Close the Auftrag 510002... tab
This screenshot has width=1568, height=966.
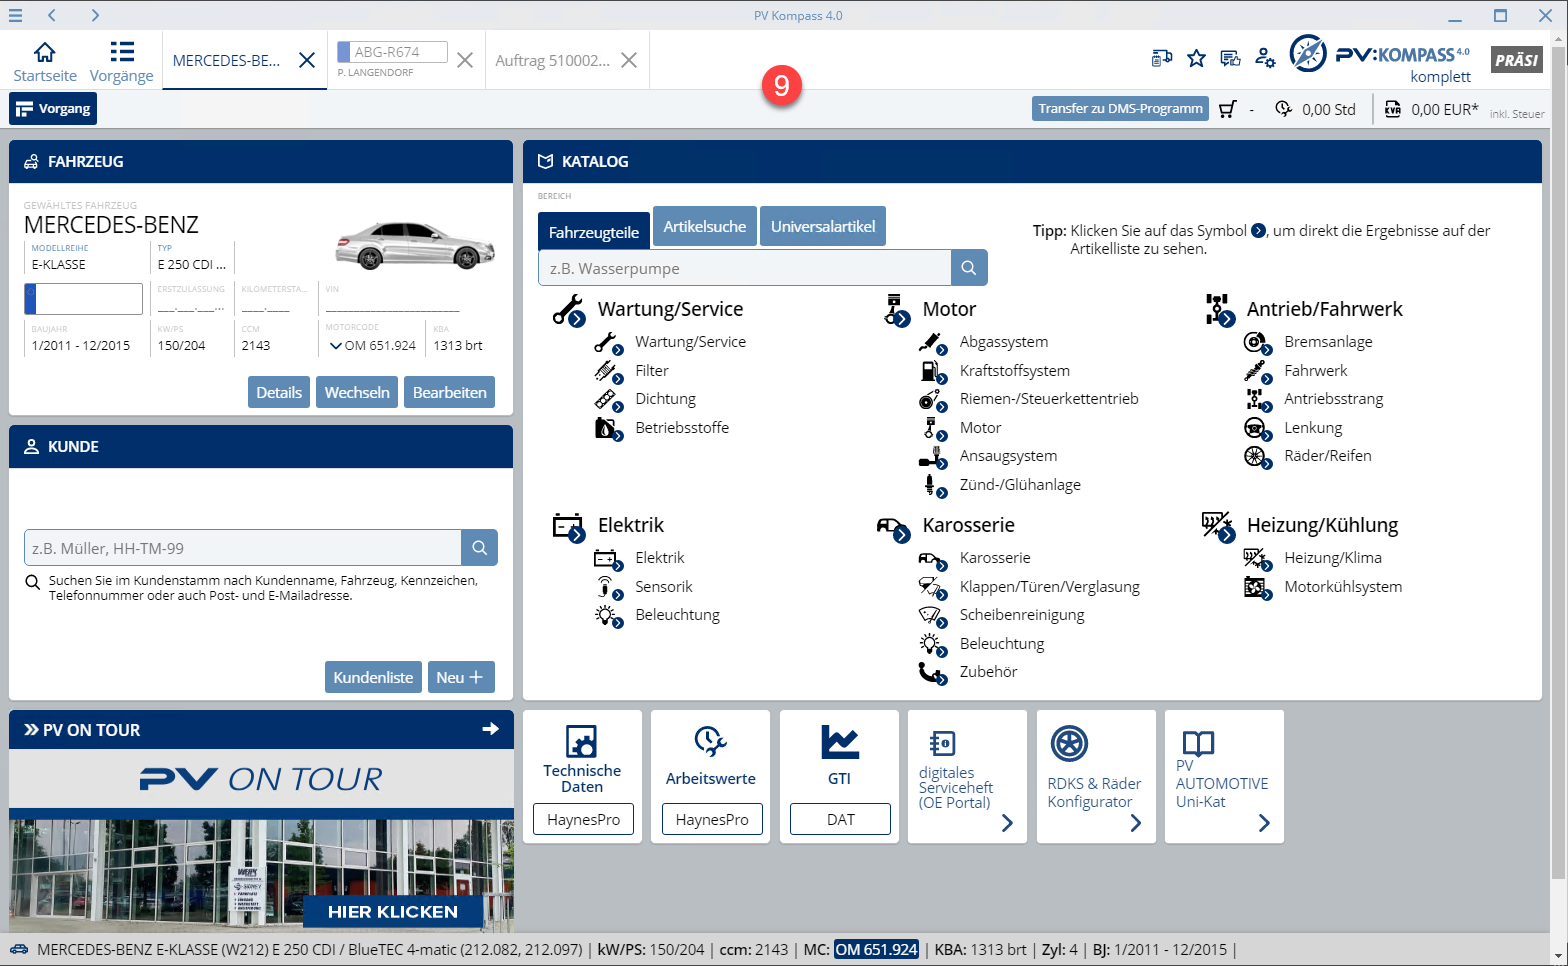629,60
